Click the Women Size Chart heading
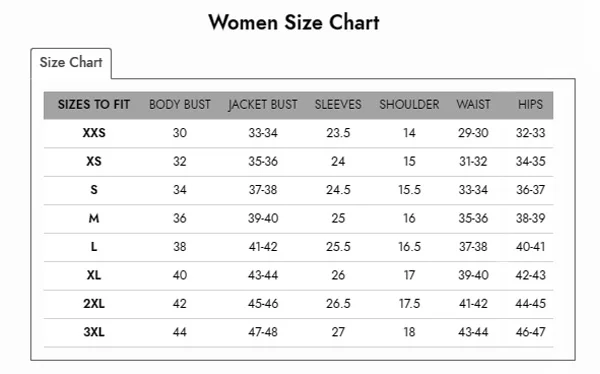 pyautogui.click(x=294, y=22)
